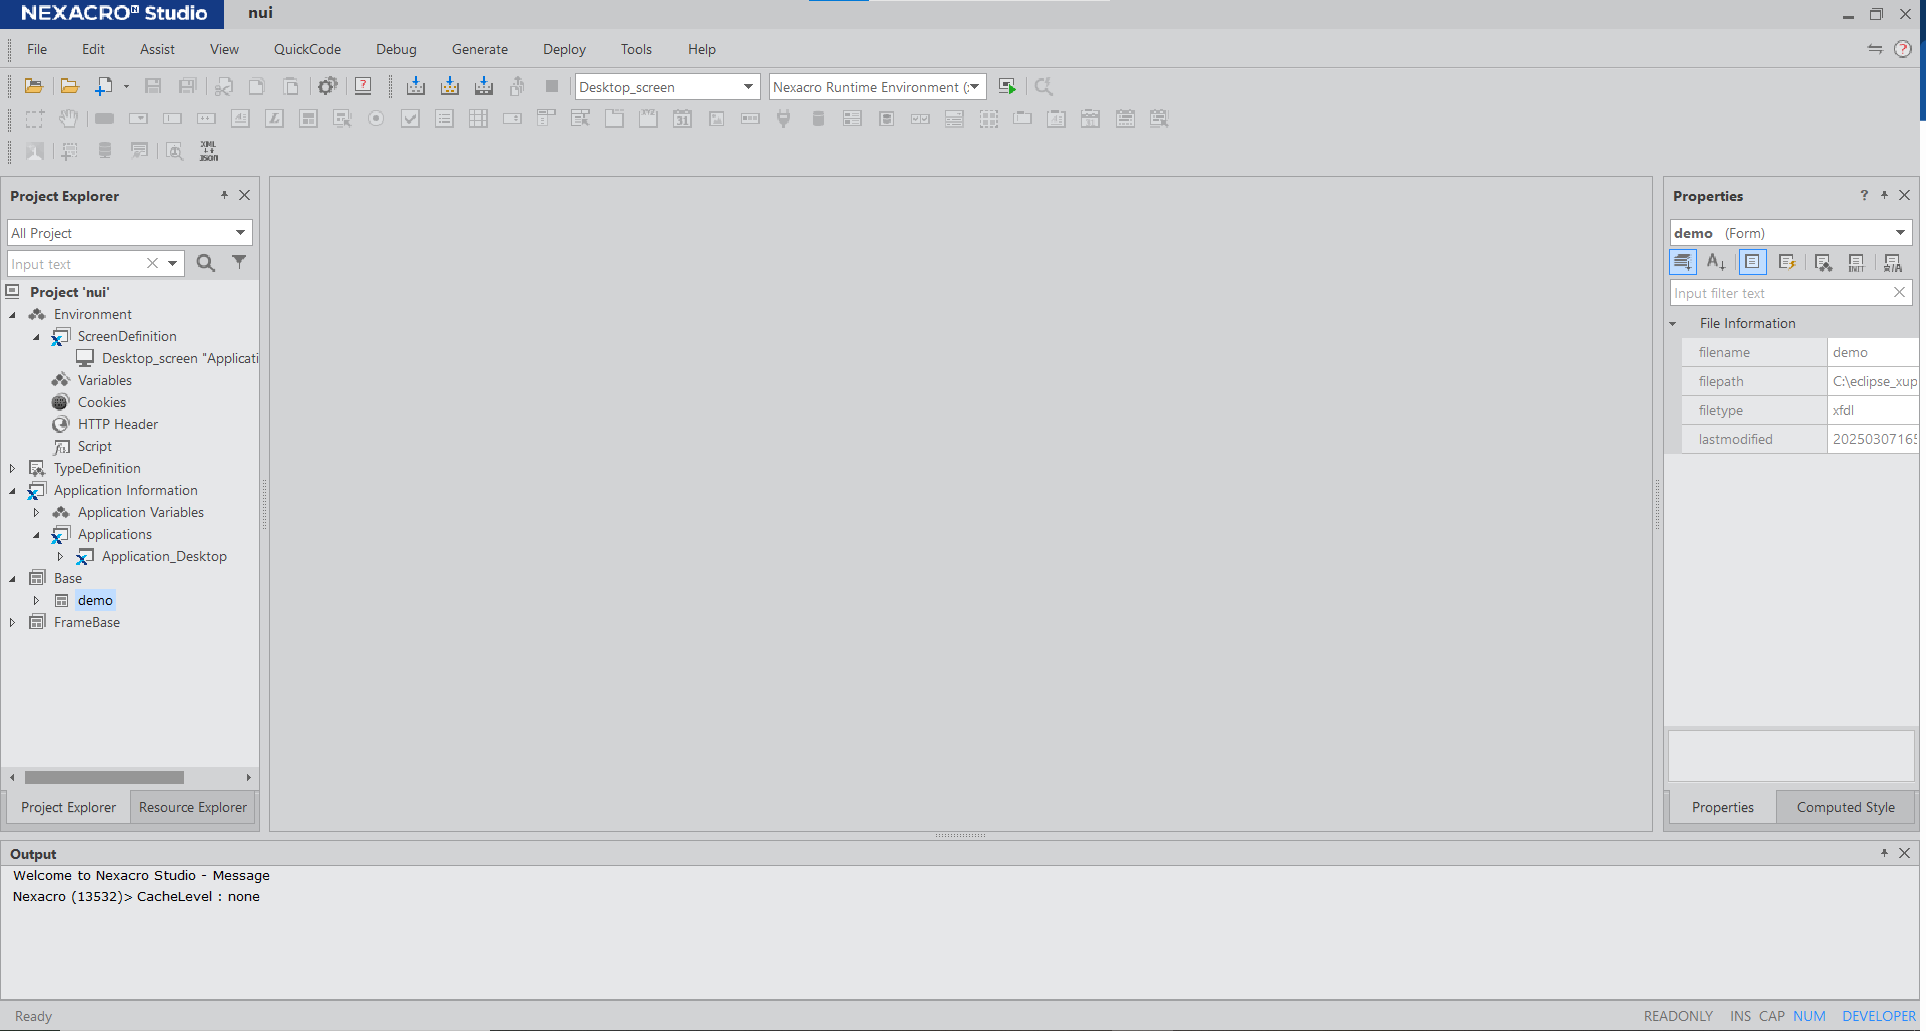Toggle the properties view button
Image resolution: width=1926 pixels, height=1031 pixels.
pyautogui.click(x=1752, y=263)
